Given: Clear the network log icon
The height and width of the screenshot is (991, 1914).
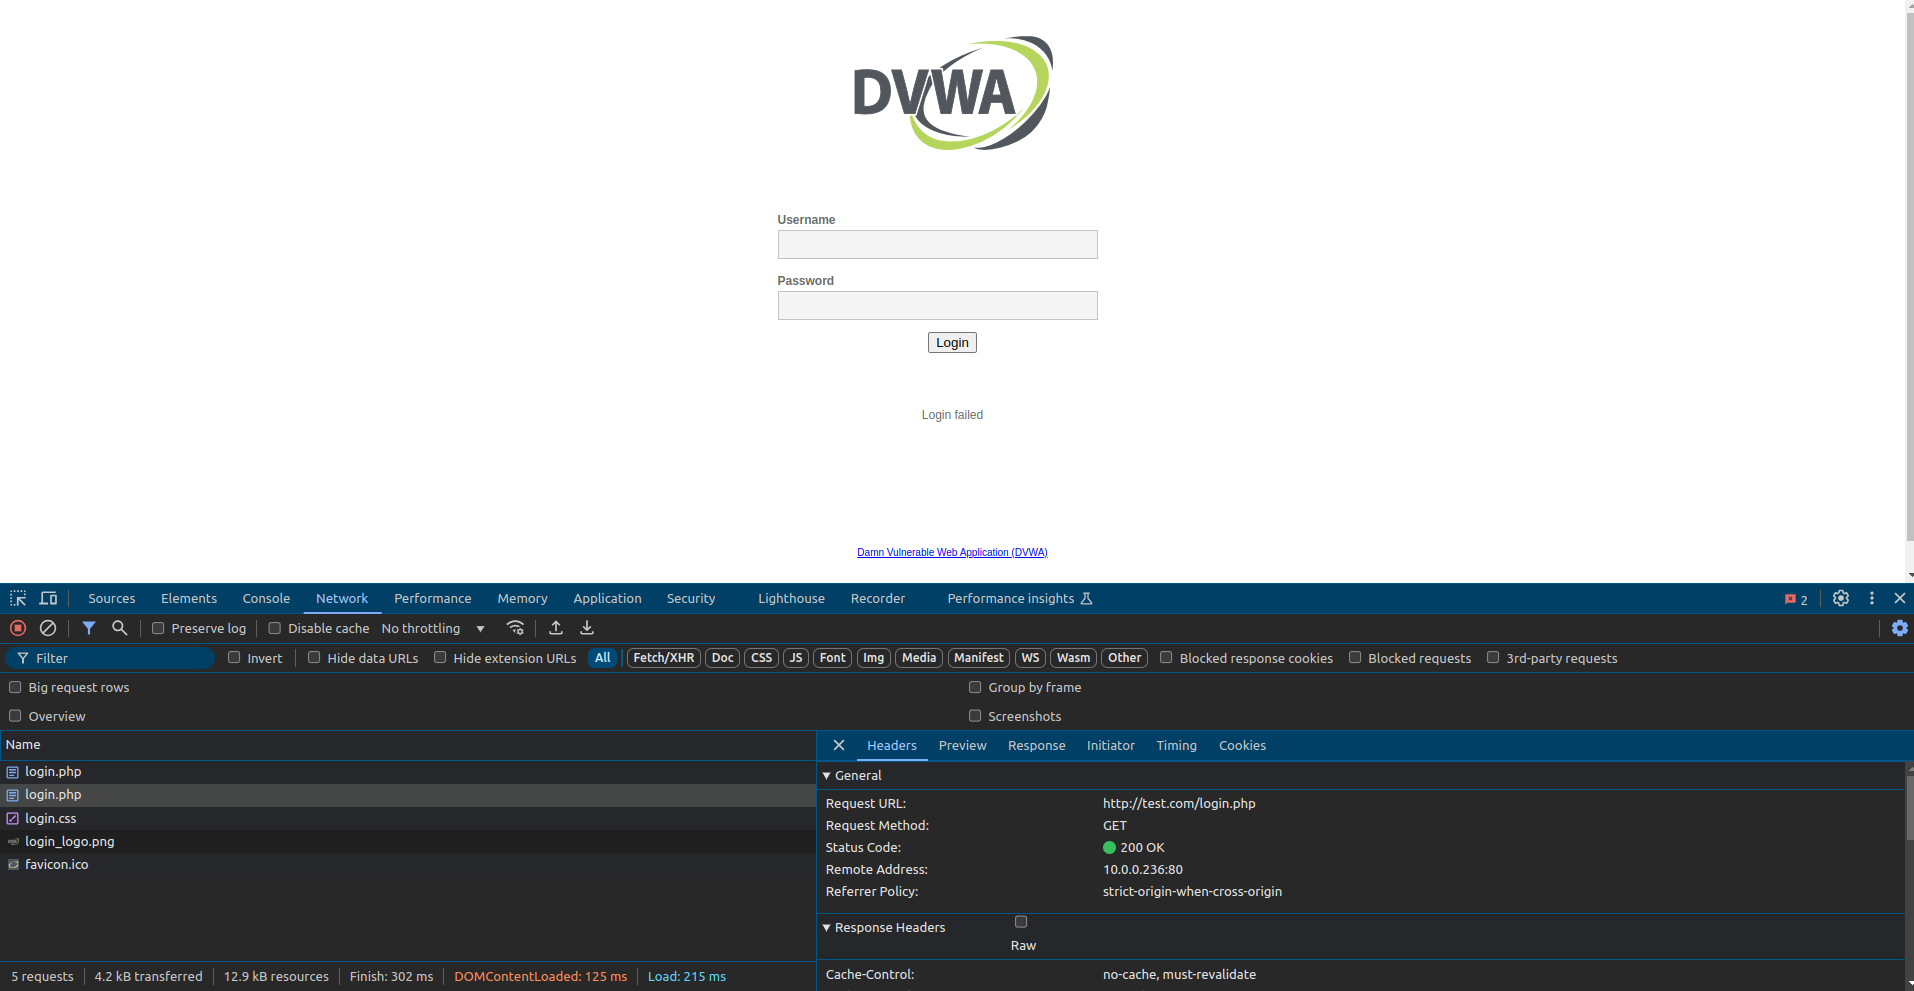Looking at the screenshot, I should pos(48,628).
